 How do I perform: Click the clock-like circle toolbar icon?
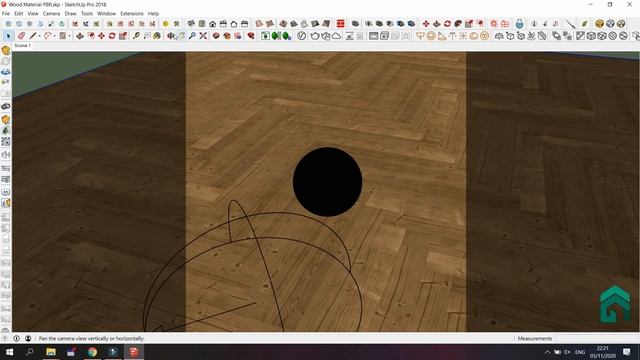pos(301,36)
